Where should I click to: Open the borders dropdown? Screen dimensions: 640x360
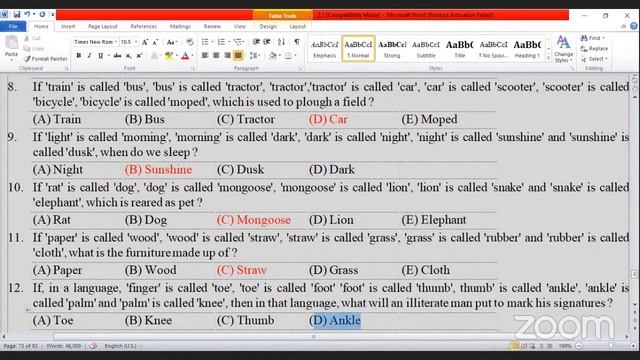(x=295, y=56)
